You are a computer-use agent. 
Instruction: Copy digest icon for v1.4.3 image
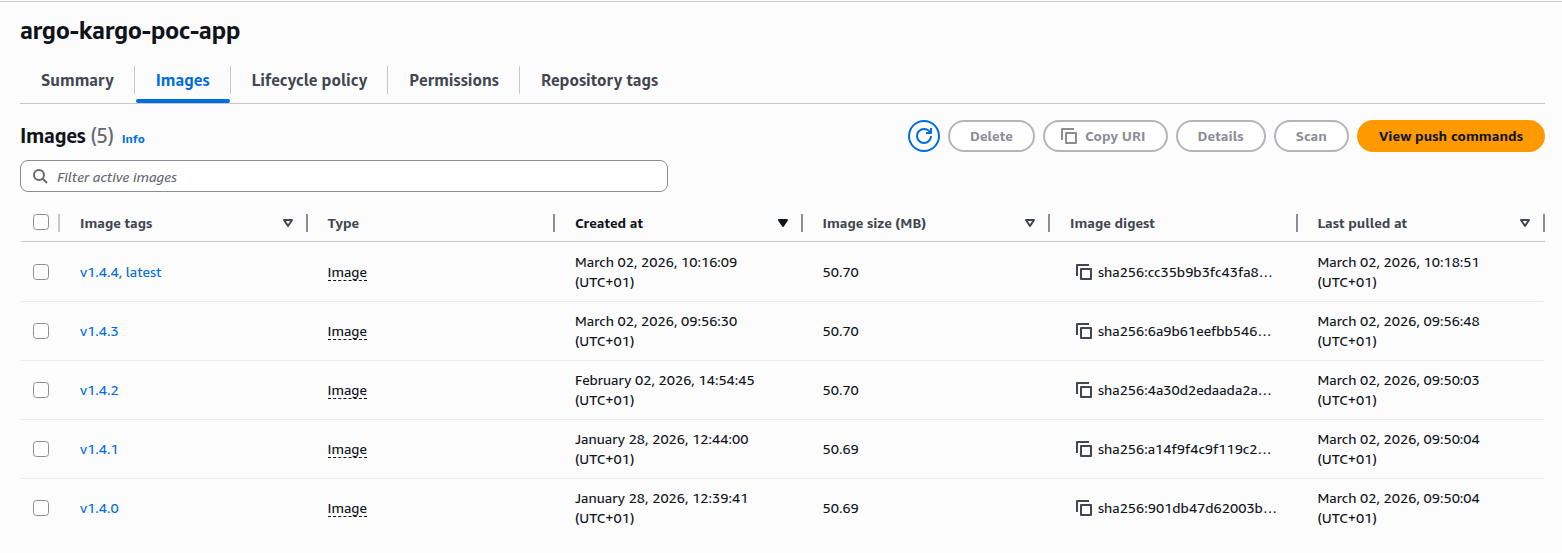pos(1083,331)
